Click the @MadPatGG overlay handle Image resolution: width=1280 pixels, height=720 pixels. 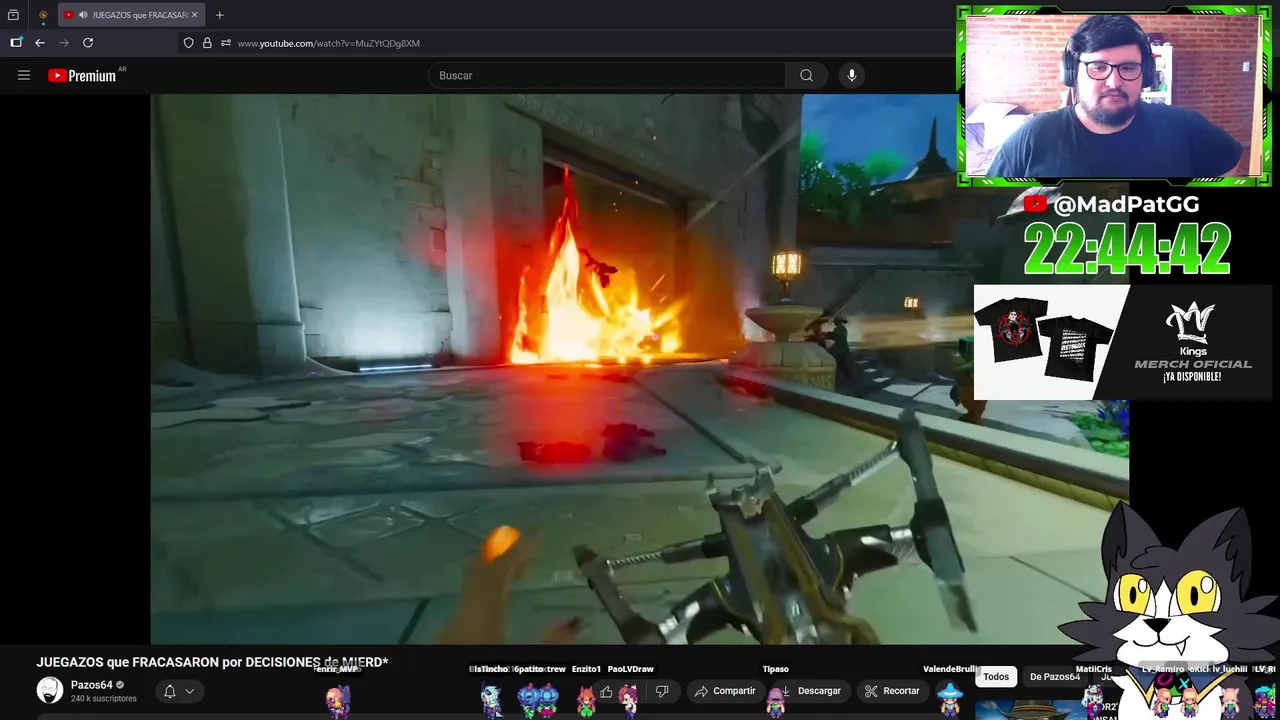pyautogui.click(x=1125, y=204)
